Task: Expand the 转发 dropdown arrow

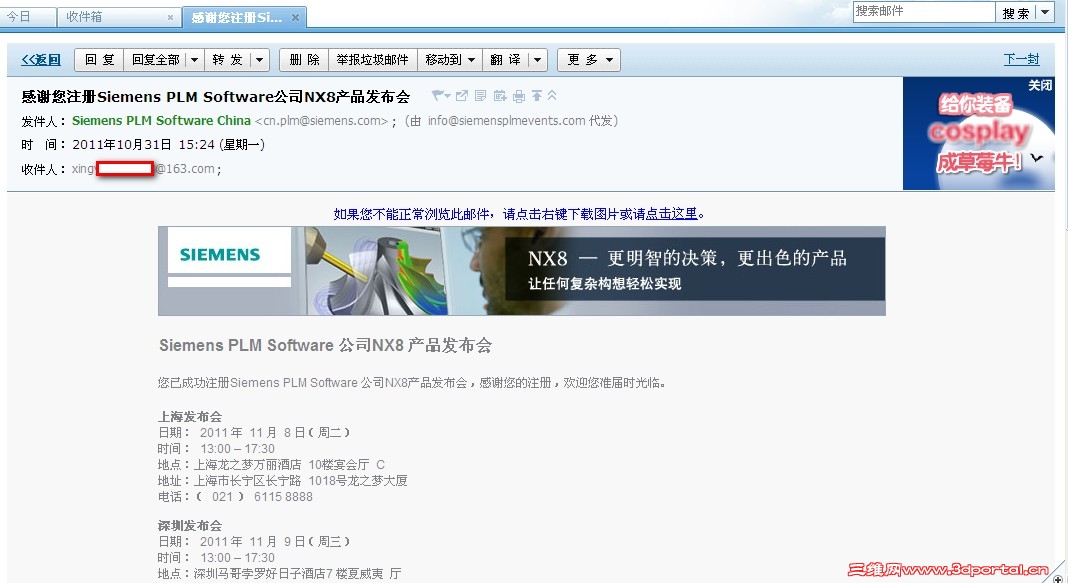Action: [260, 60]
